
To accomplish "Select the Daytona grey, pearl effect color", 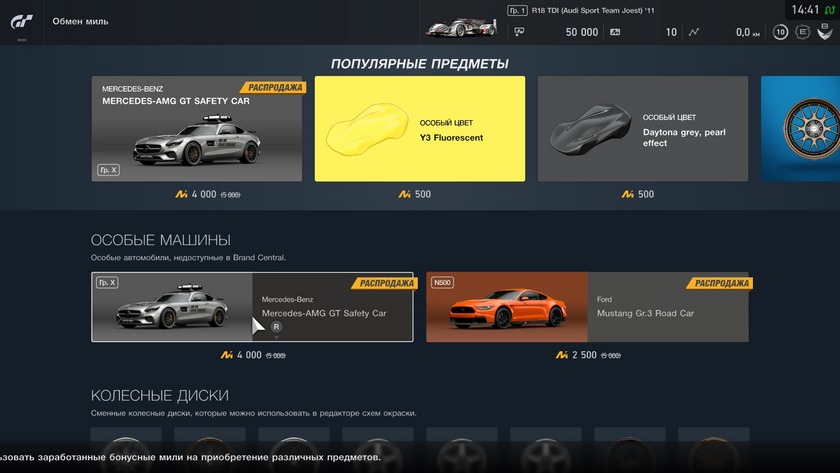I will [643, 129].
